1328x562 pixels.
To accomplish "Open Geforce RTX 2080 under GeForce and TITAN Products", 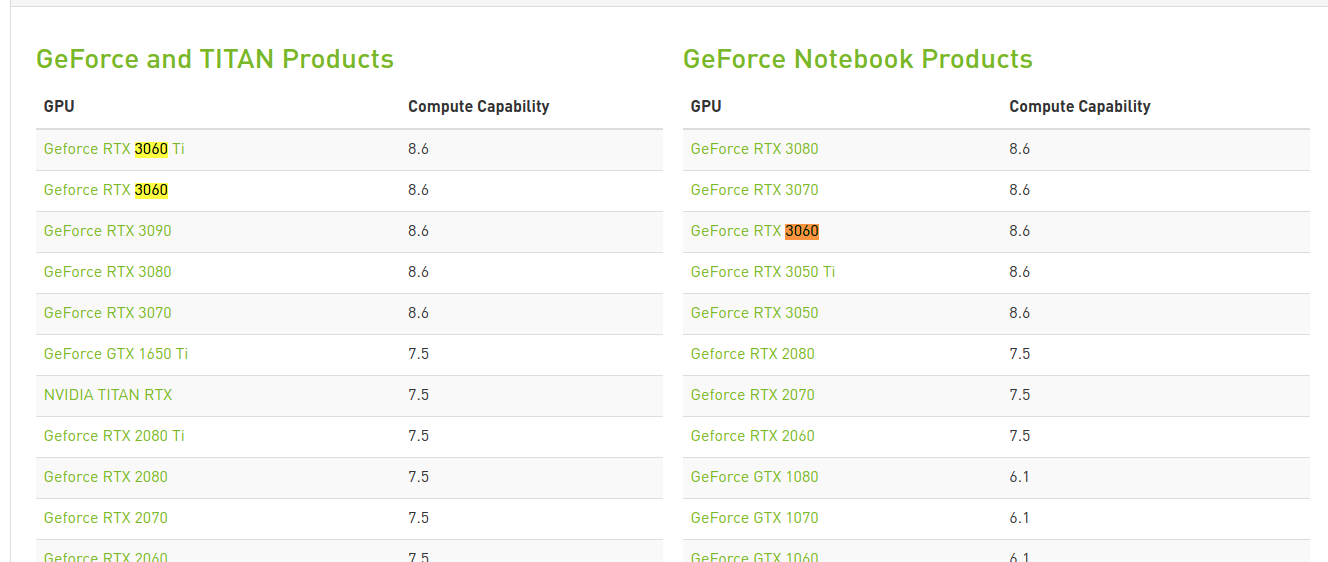I will click(x=106, y=477).
